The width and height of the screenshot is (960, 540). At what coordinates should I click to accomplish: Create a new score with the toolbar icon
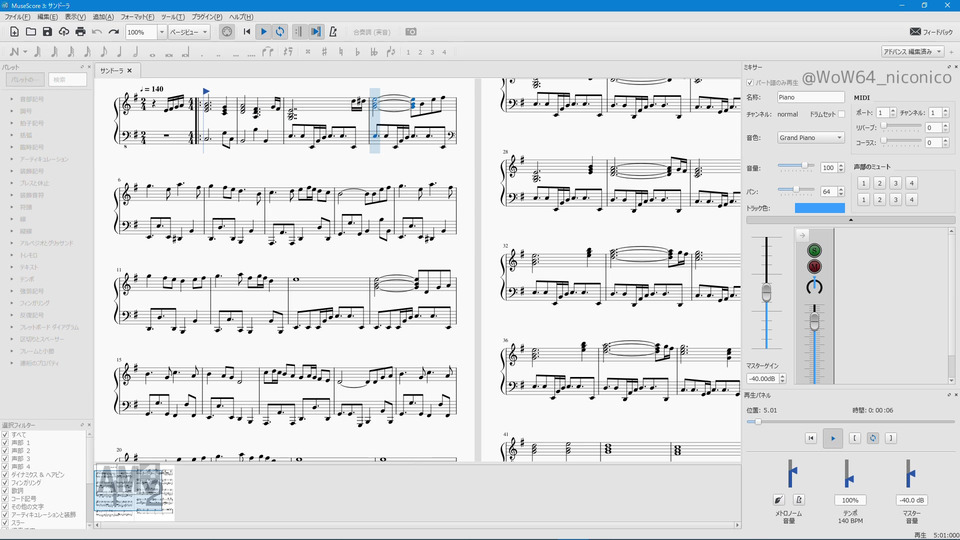pyautogui.click(x=14, y=32)
